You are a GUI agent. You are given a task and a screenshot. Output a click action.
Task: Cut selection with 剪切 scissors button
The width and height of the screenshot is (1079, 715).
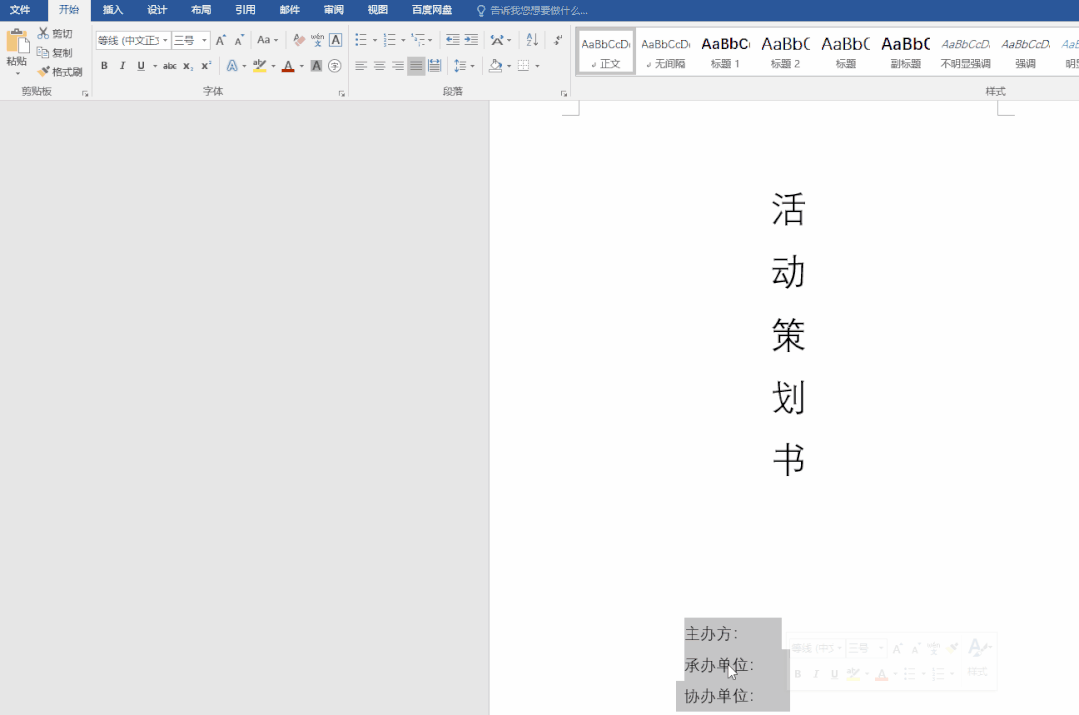[x=55, y=33]
